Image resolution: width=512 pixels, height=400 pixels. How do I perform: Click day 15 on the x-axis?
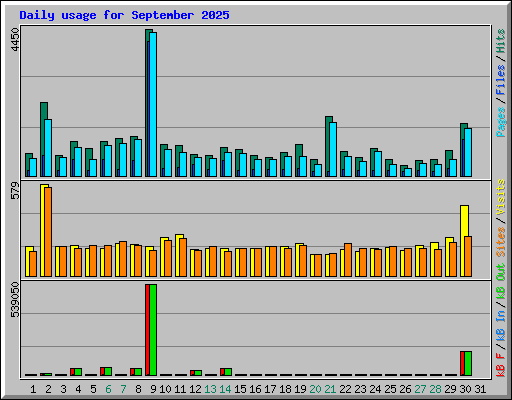(x=240, y=389)
